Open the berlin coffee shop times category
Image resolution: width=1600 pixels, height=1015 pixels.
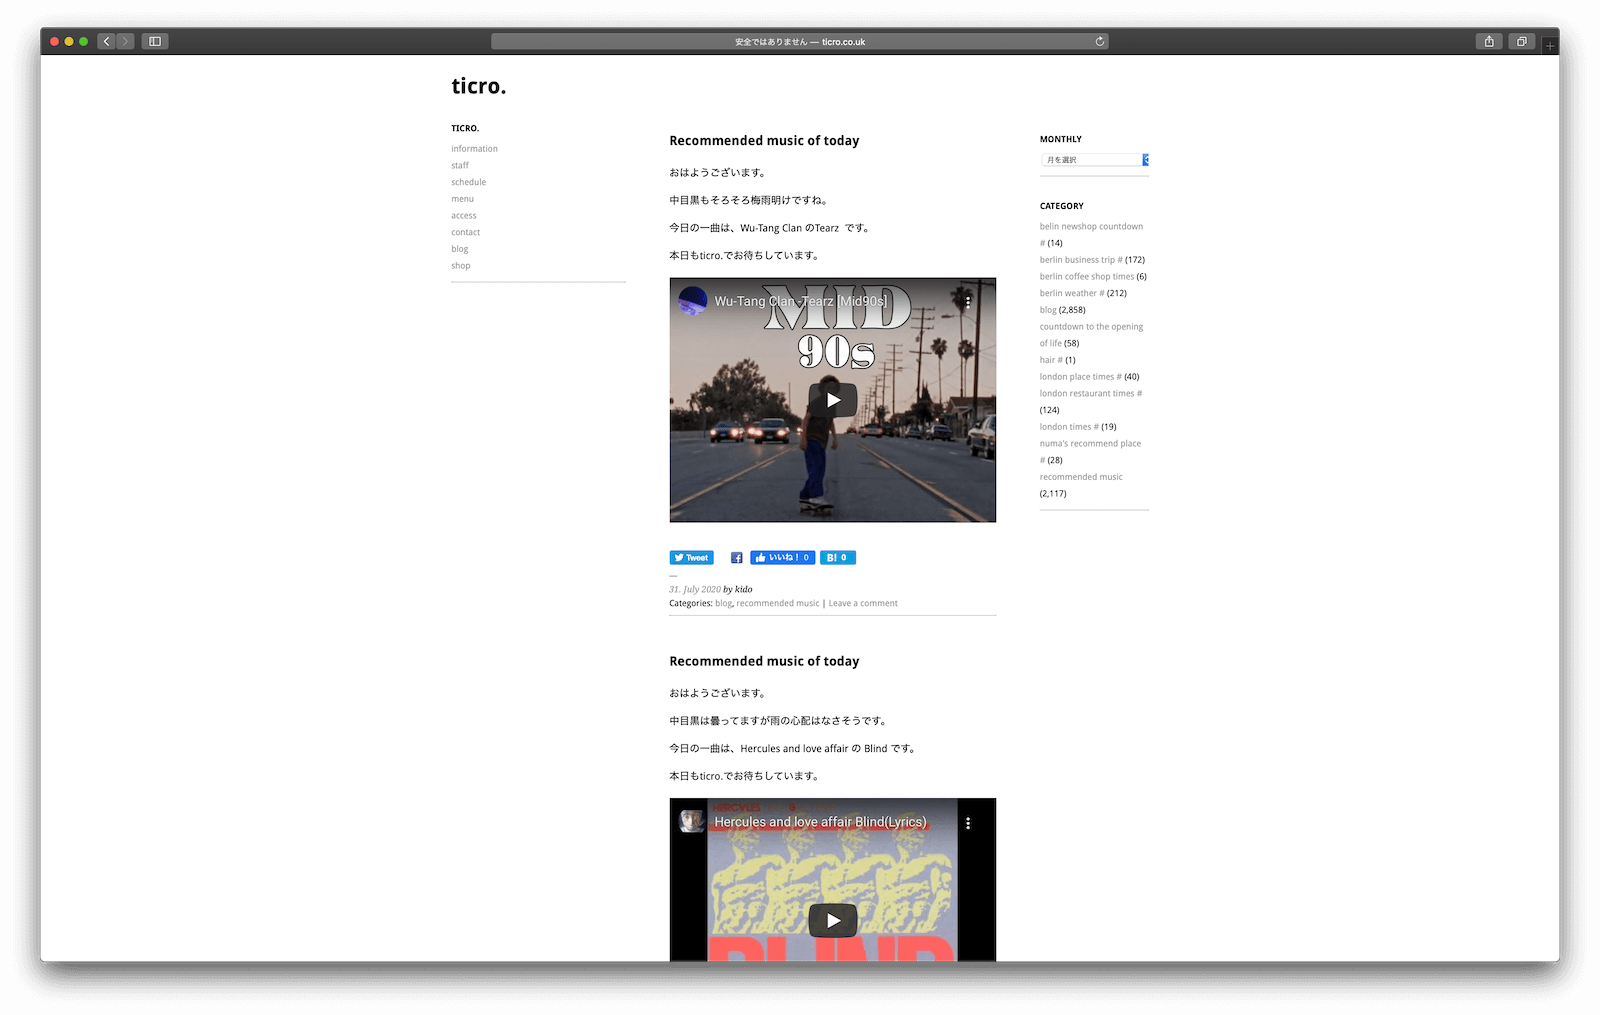pos(1086,276)
